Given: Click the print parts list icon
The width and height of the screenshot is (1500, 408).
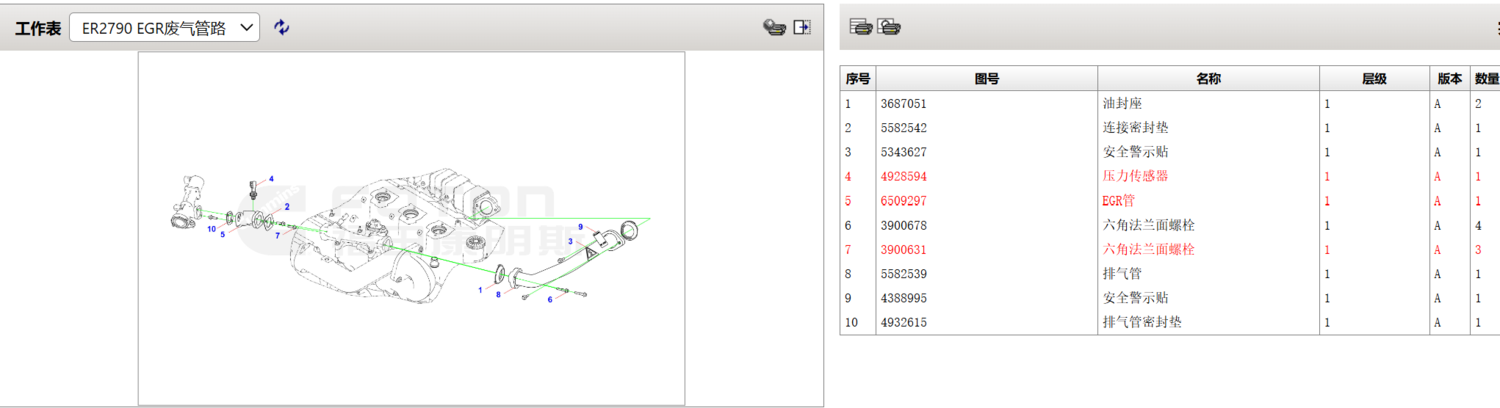Looking at the screenshot, I should pos(860,28).
